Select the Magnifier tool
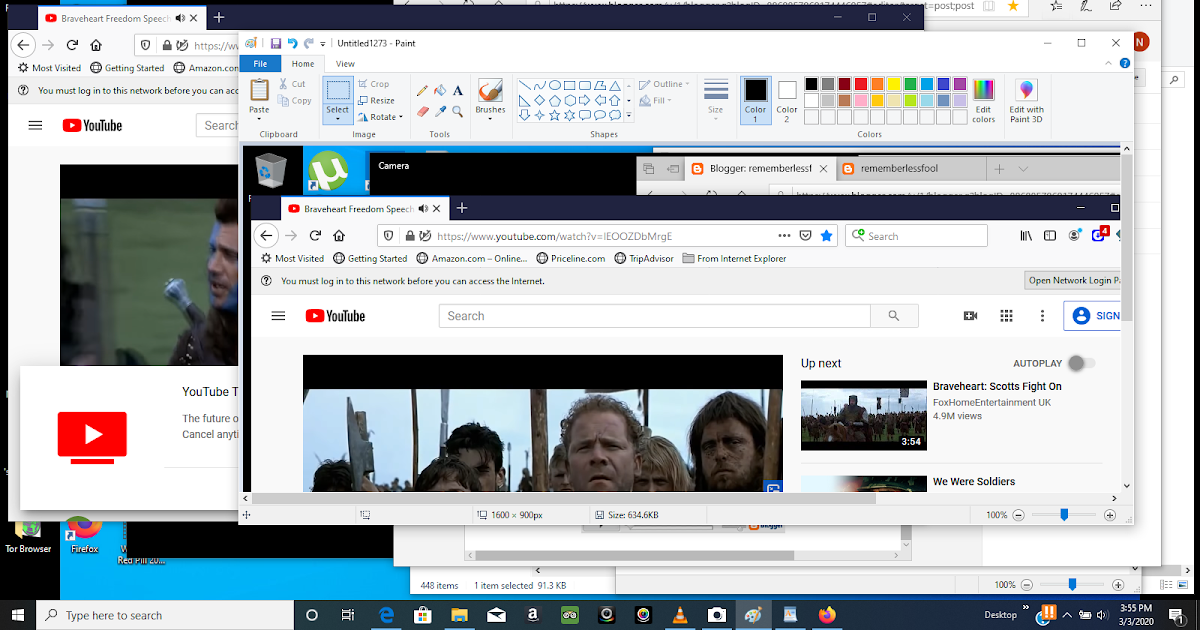Screen dimensions: 1200x630 [x=458, y=111]
